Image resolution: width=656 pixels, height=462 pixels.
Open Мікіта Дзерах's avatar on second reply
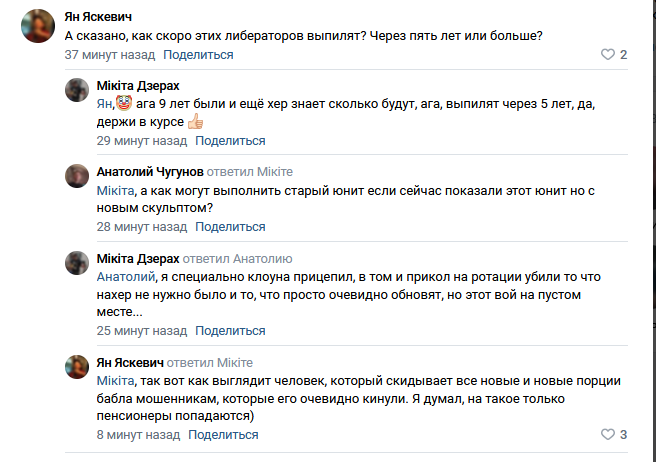click(77, 263)
